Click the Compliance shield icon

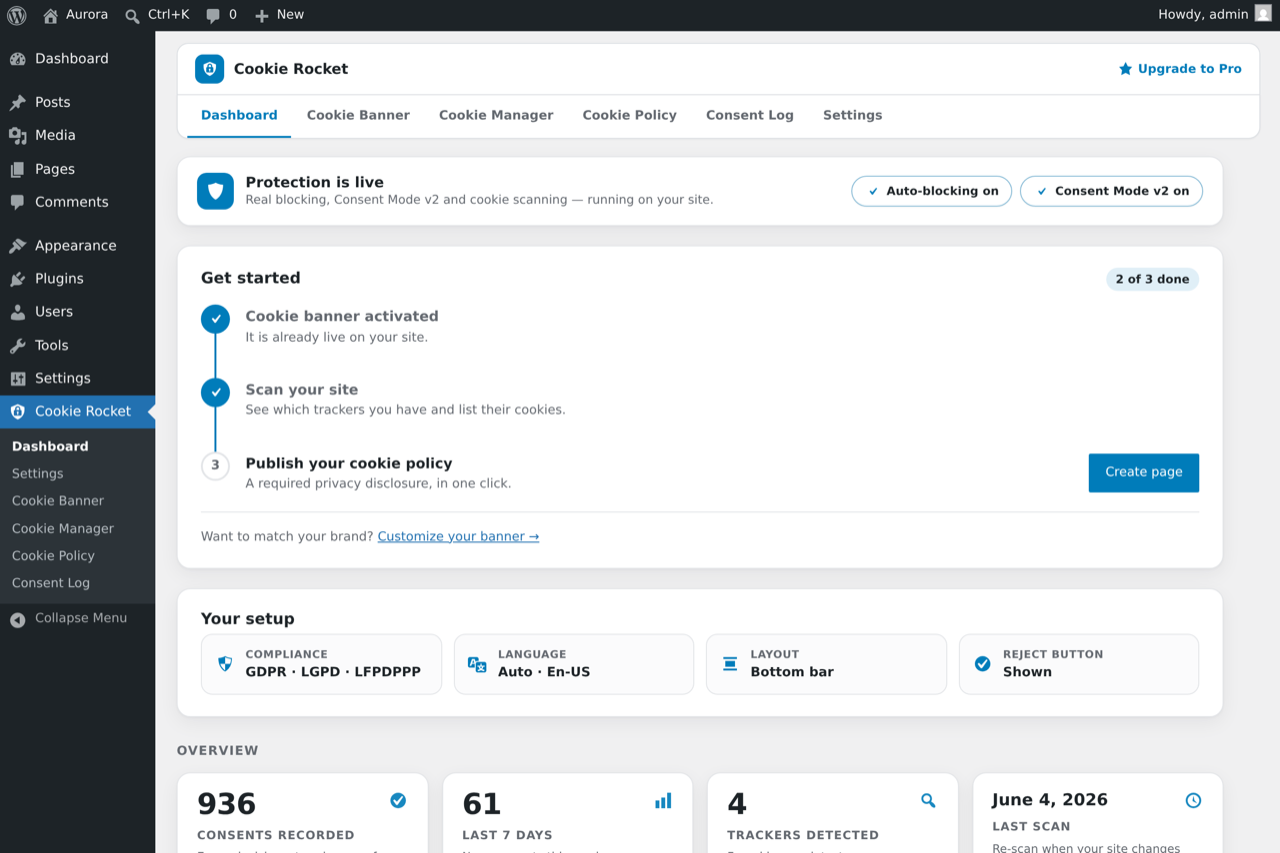(x=225, y=664)
